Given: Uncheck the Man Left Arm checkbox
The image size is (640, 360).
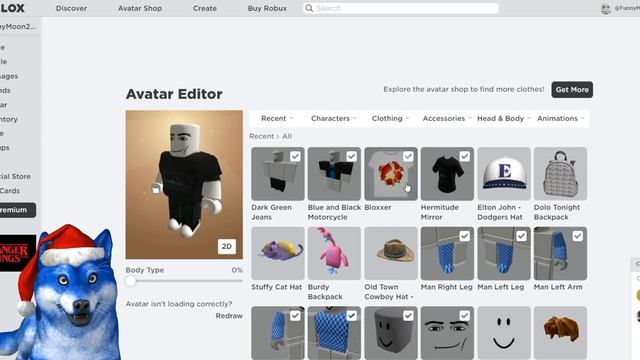Looking at the screenshot, I should coord(578,236).
